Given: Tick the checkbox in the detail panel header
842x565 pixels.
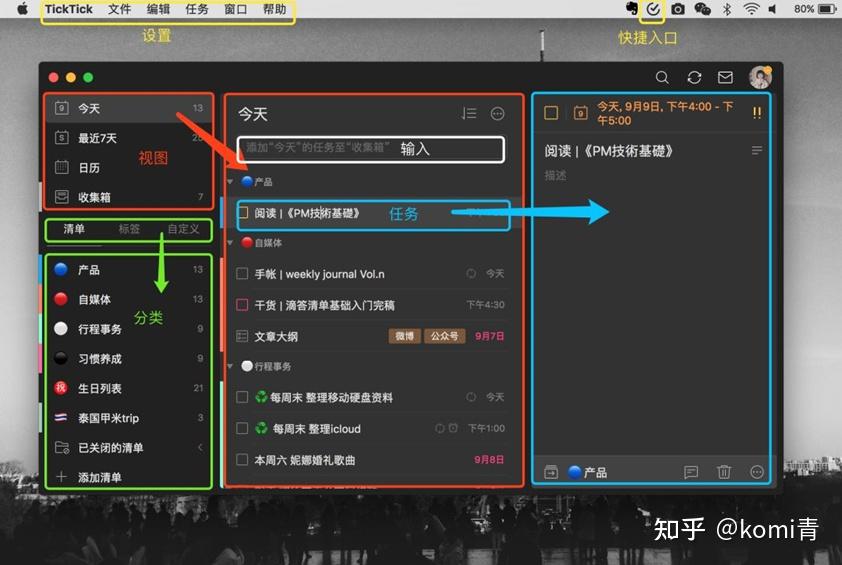Looking at the screenshot, I should [x=551, y=113].
